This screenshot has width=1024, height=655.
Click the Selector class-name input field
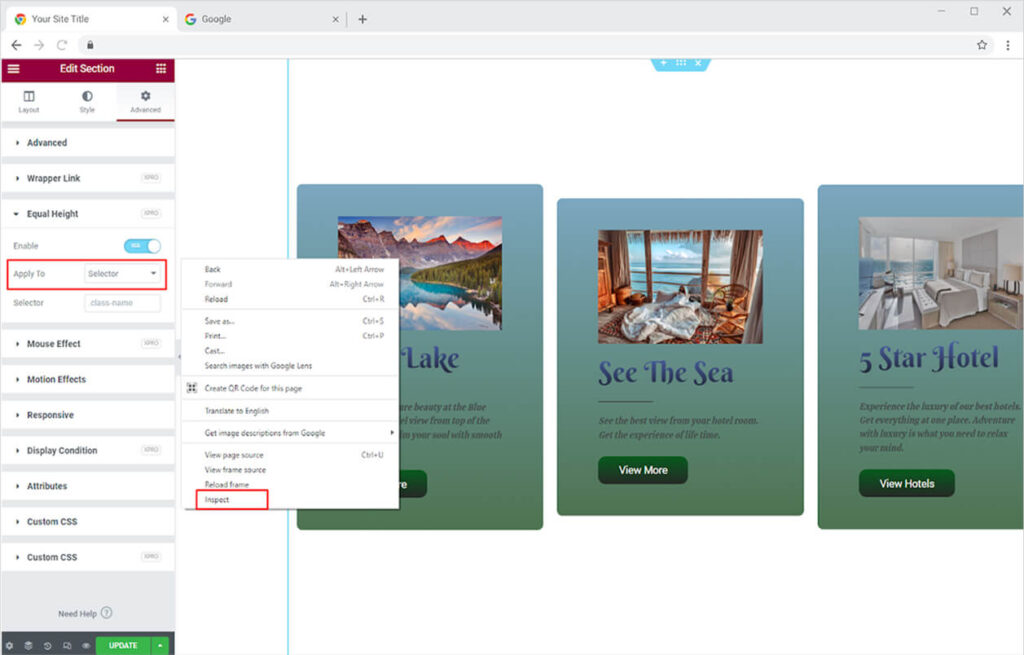pyautogui.click(x=122, y=303)
